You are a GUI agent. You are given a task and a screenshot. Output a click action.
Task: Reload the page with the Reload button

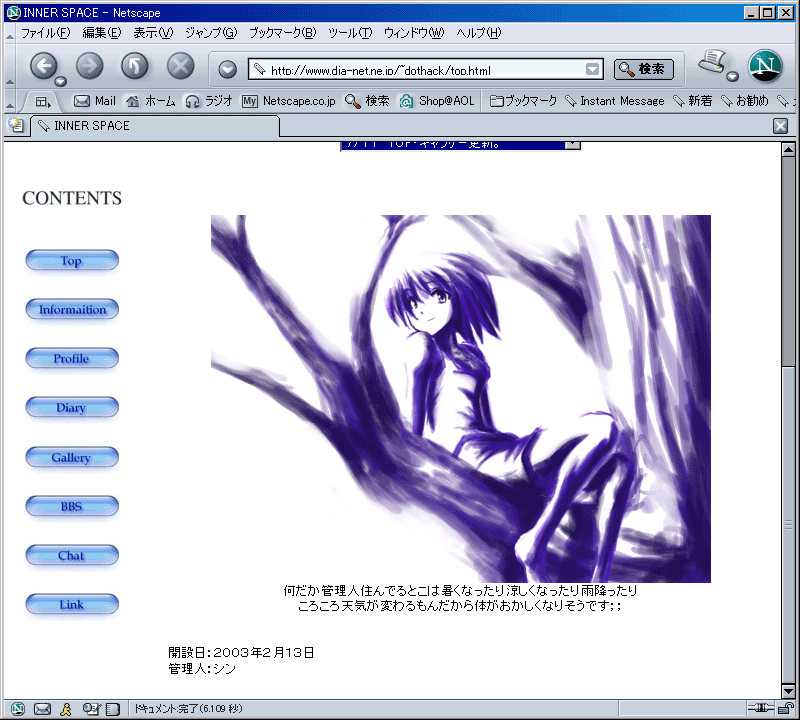(135, 66)
